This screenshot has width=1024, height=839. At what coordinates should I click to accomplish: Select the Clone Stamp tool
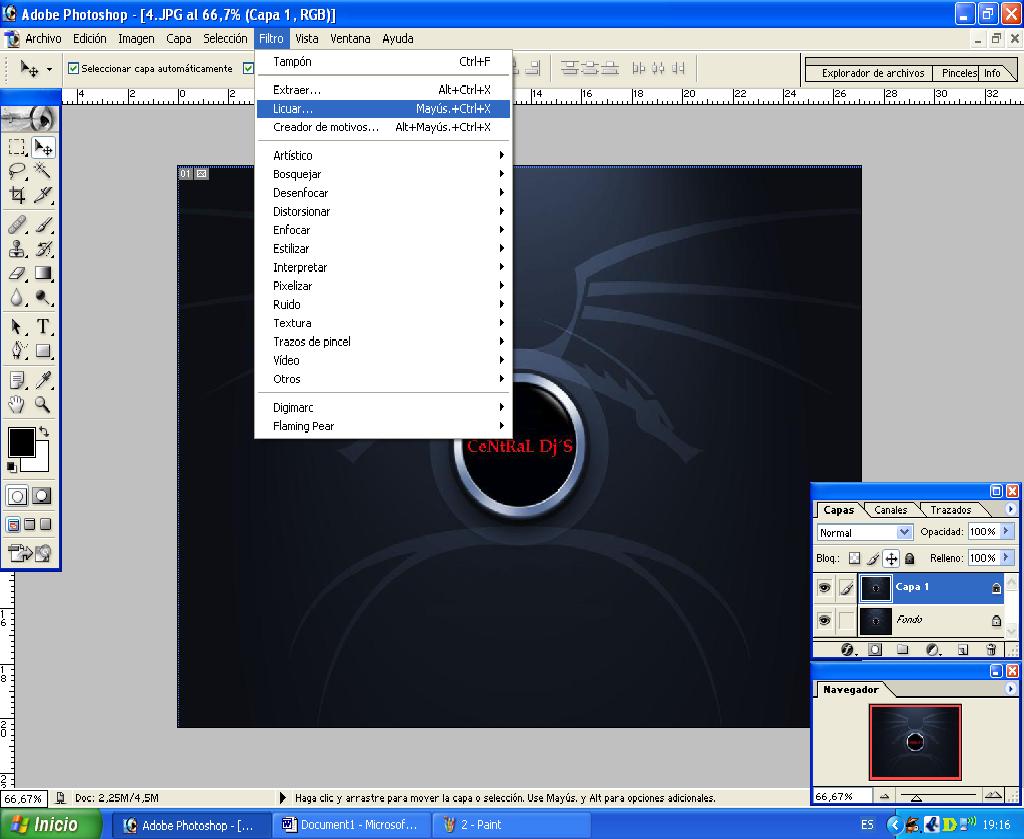coord(15,249)
